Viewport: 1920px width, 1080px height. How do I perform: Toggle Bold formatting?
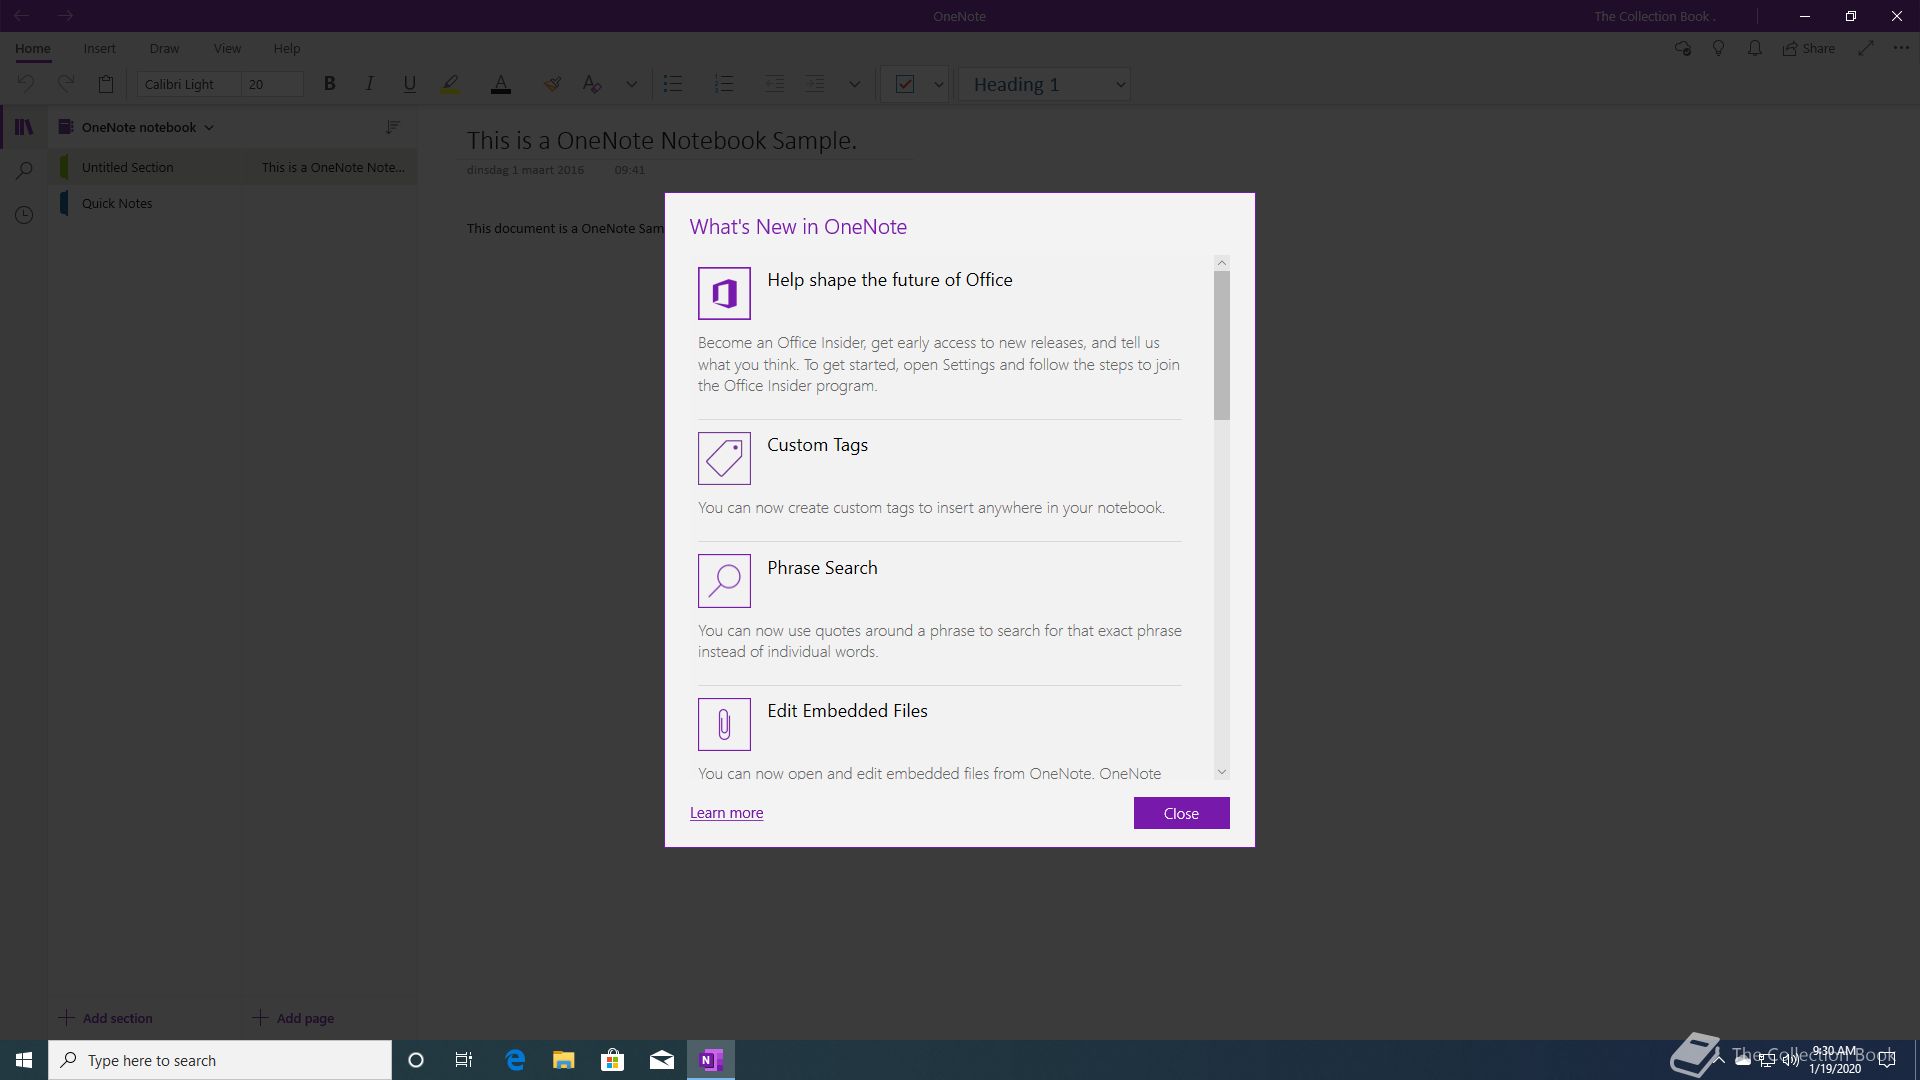click(x=329, y=84)
